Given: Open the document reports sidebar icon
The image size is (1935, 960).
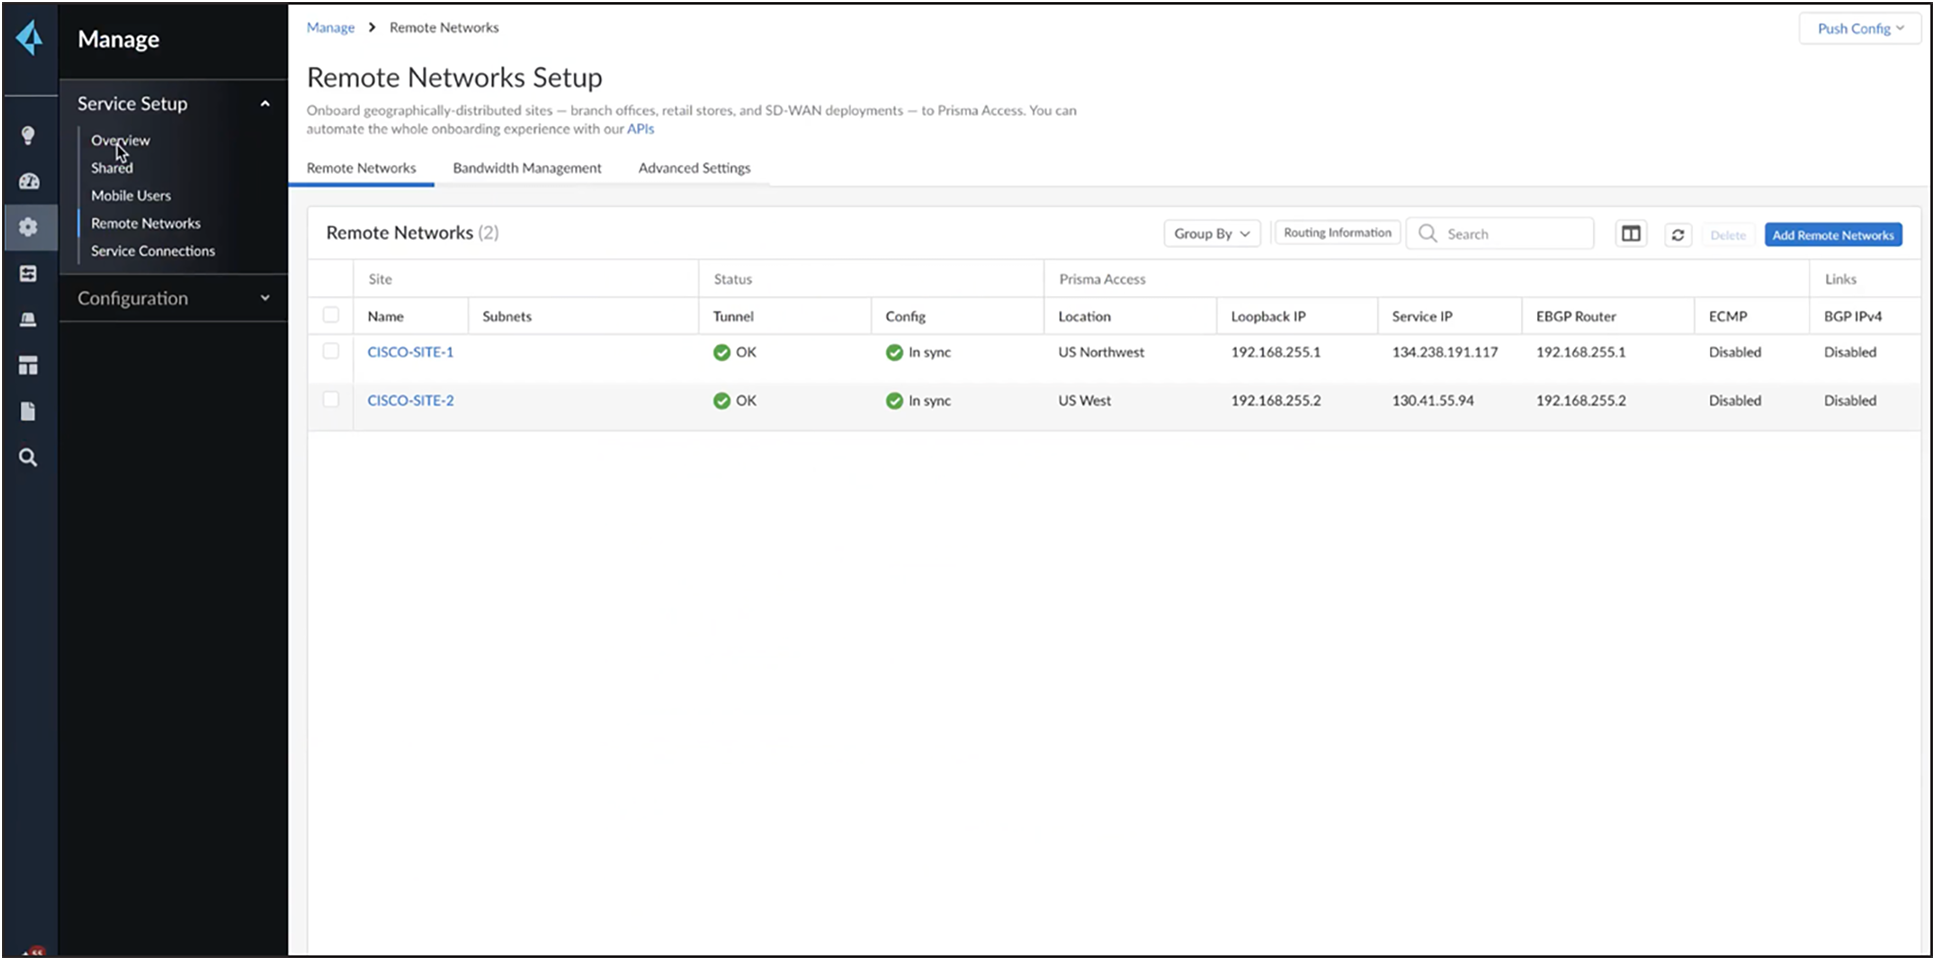Looking at the screenshot, I should [28, 411].
